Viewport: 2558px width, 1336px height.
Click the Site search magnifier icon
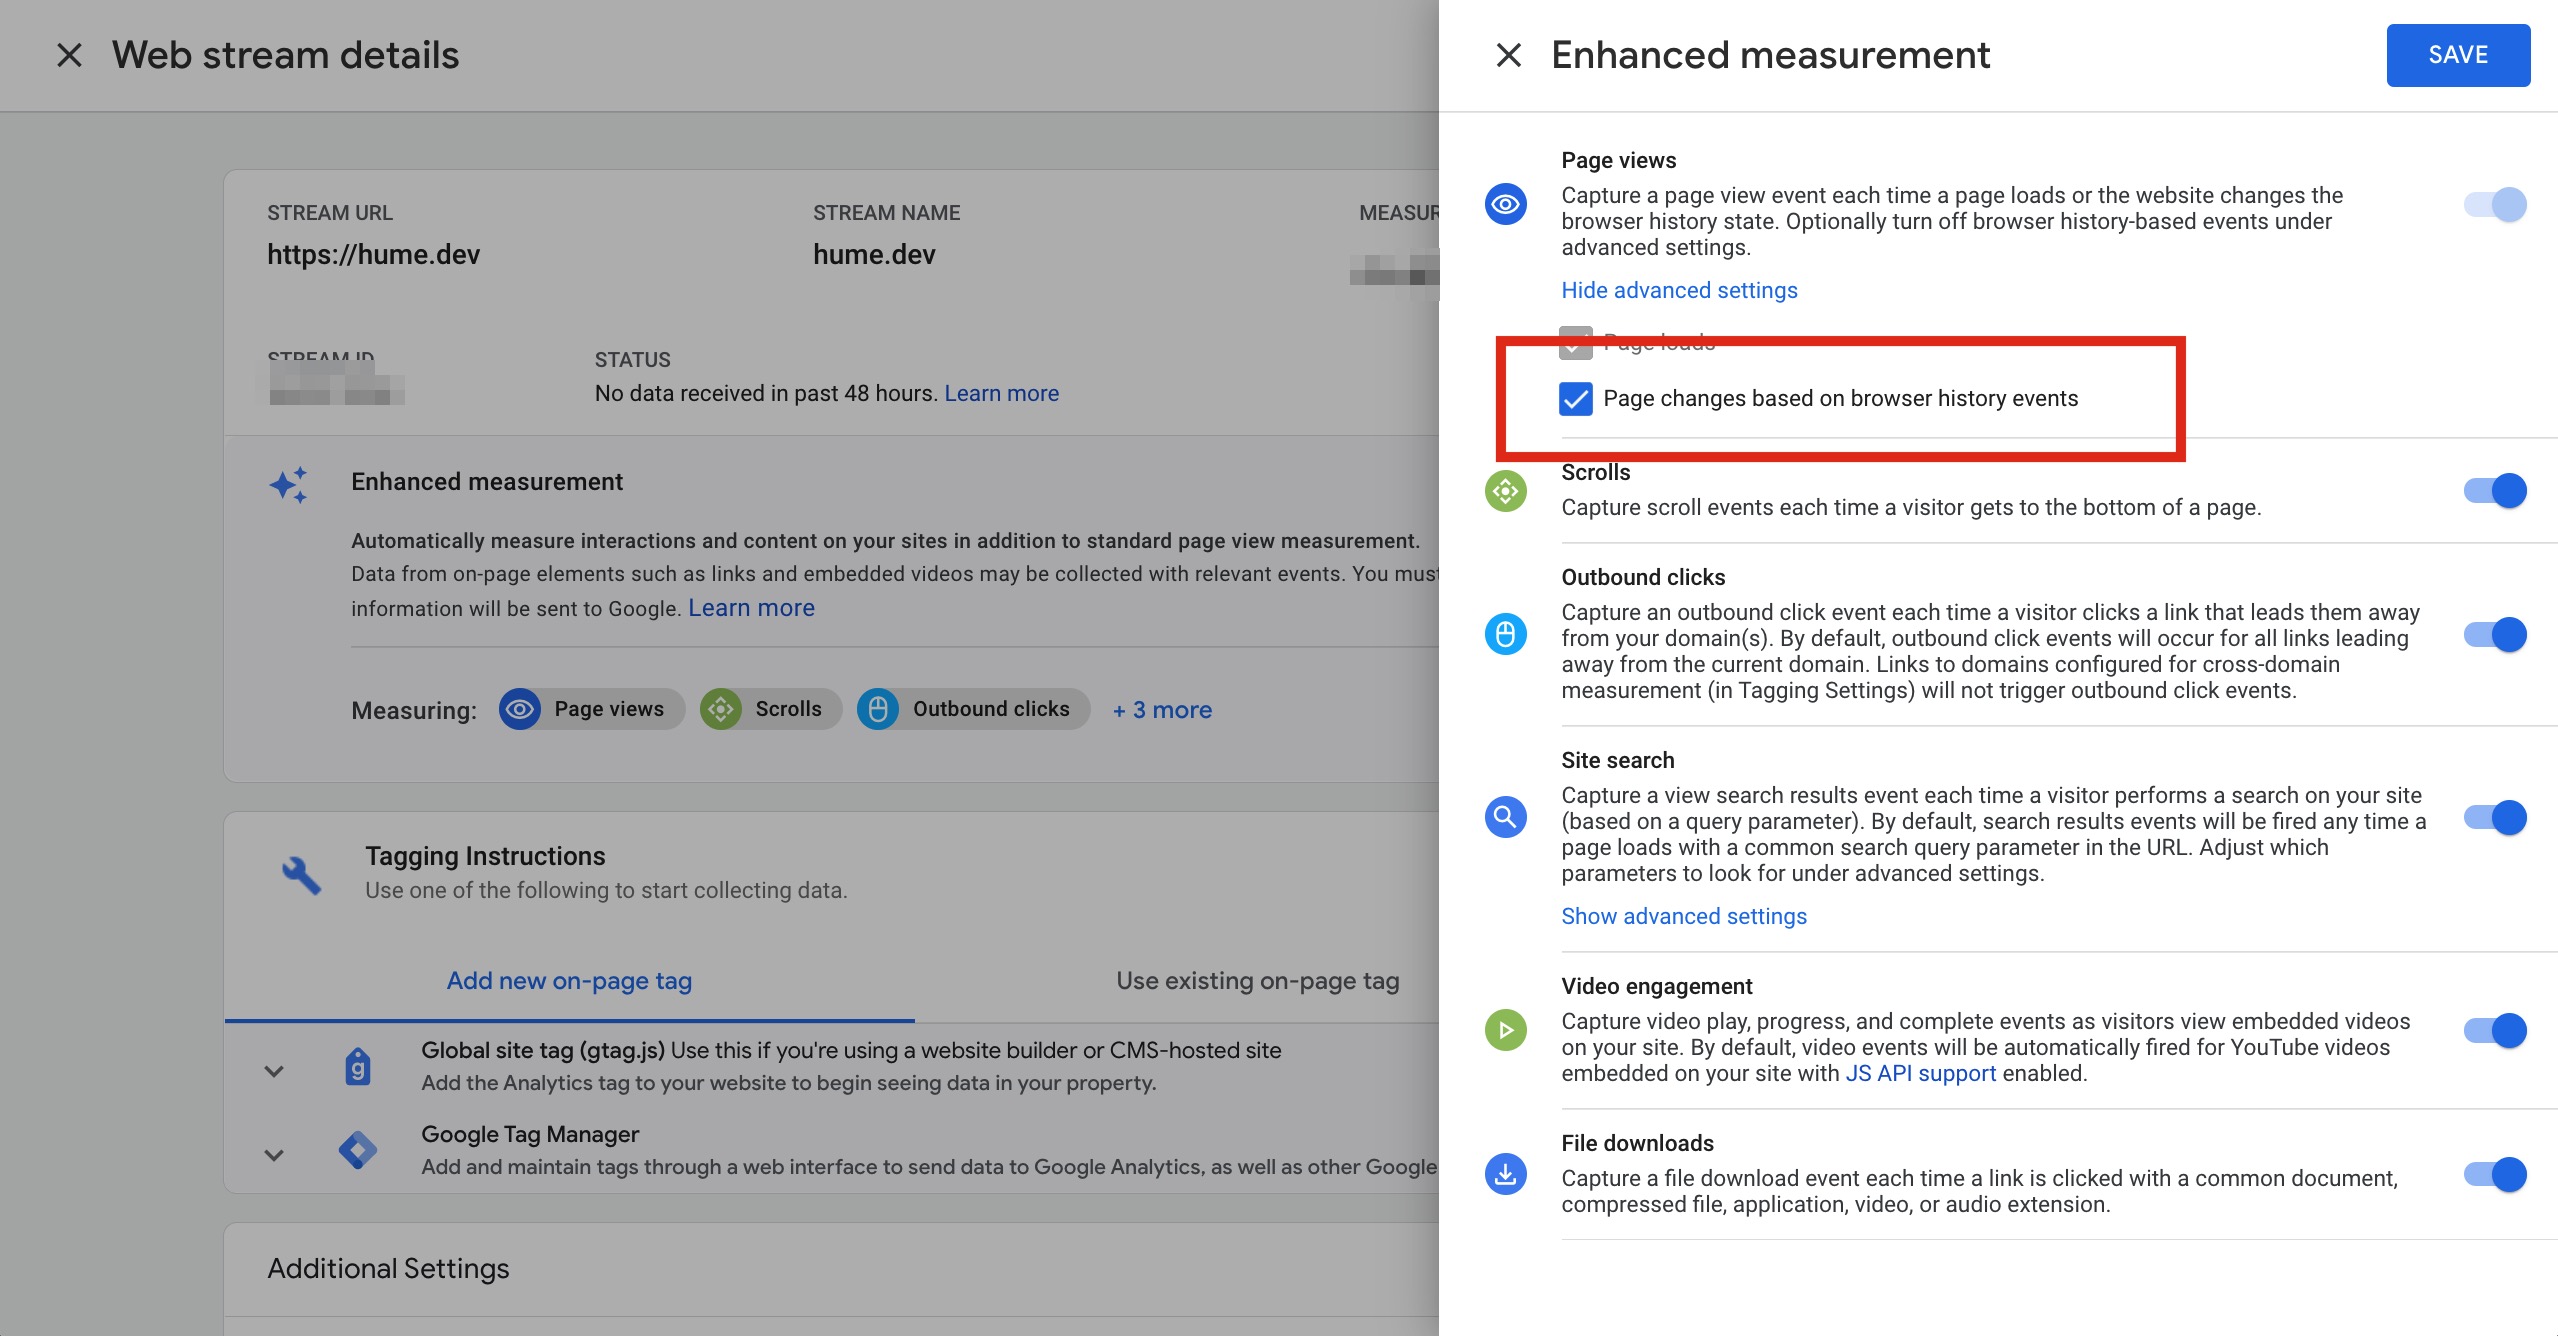pos(1505,817)
